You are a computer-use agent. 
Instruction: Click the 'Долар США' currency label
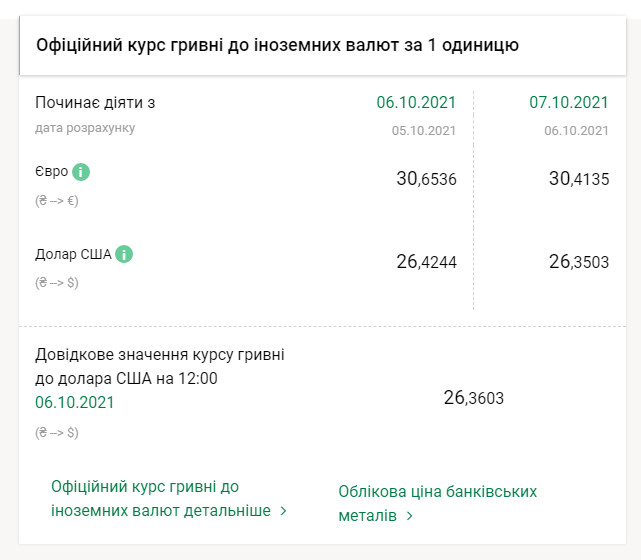click(73, 254)
